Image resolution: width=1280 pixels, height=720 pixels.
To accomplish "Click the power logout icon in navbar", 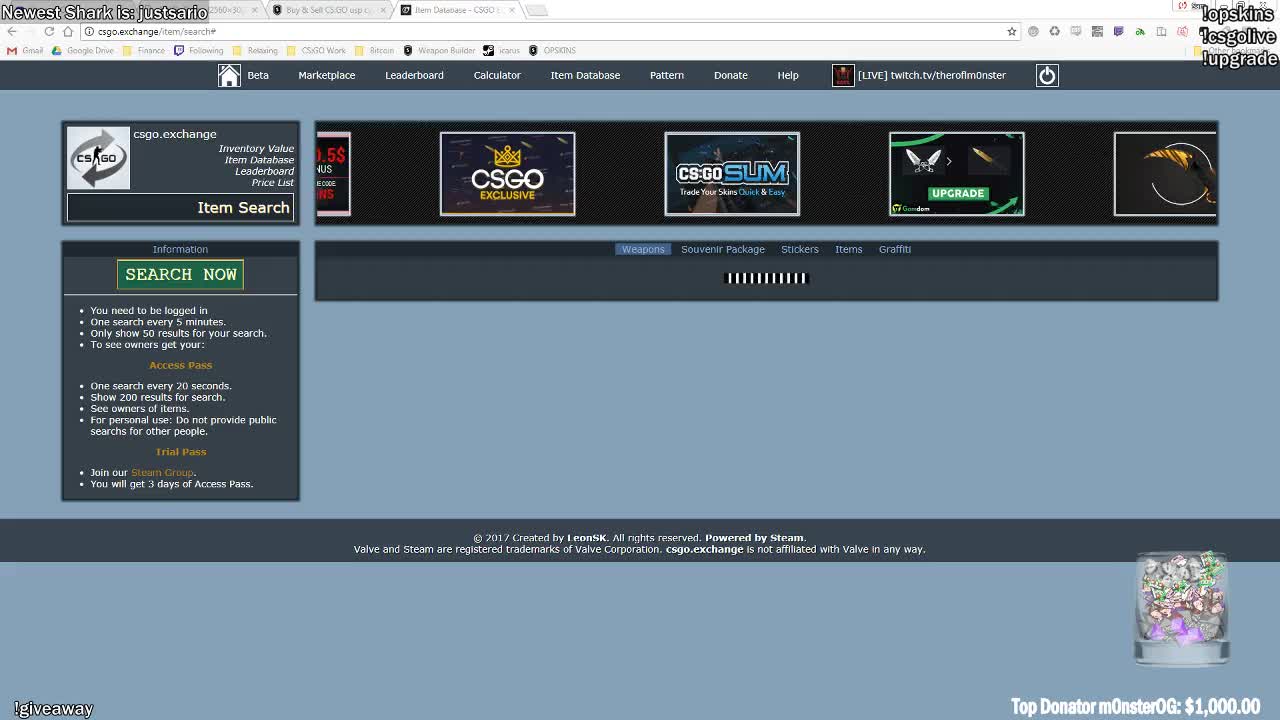I will coord(1047,75).
